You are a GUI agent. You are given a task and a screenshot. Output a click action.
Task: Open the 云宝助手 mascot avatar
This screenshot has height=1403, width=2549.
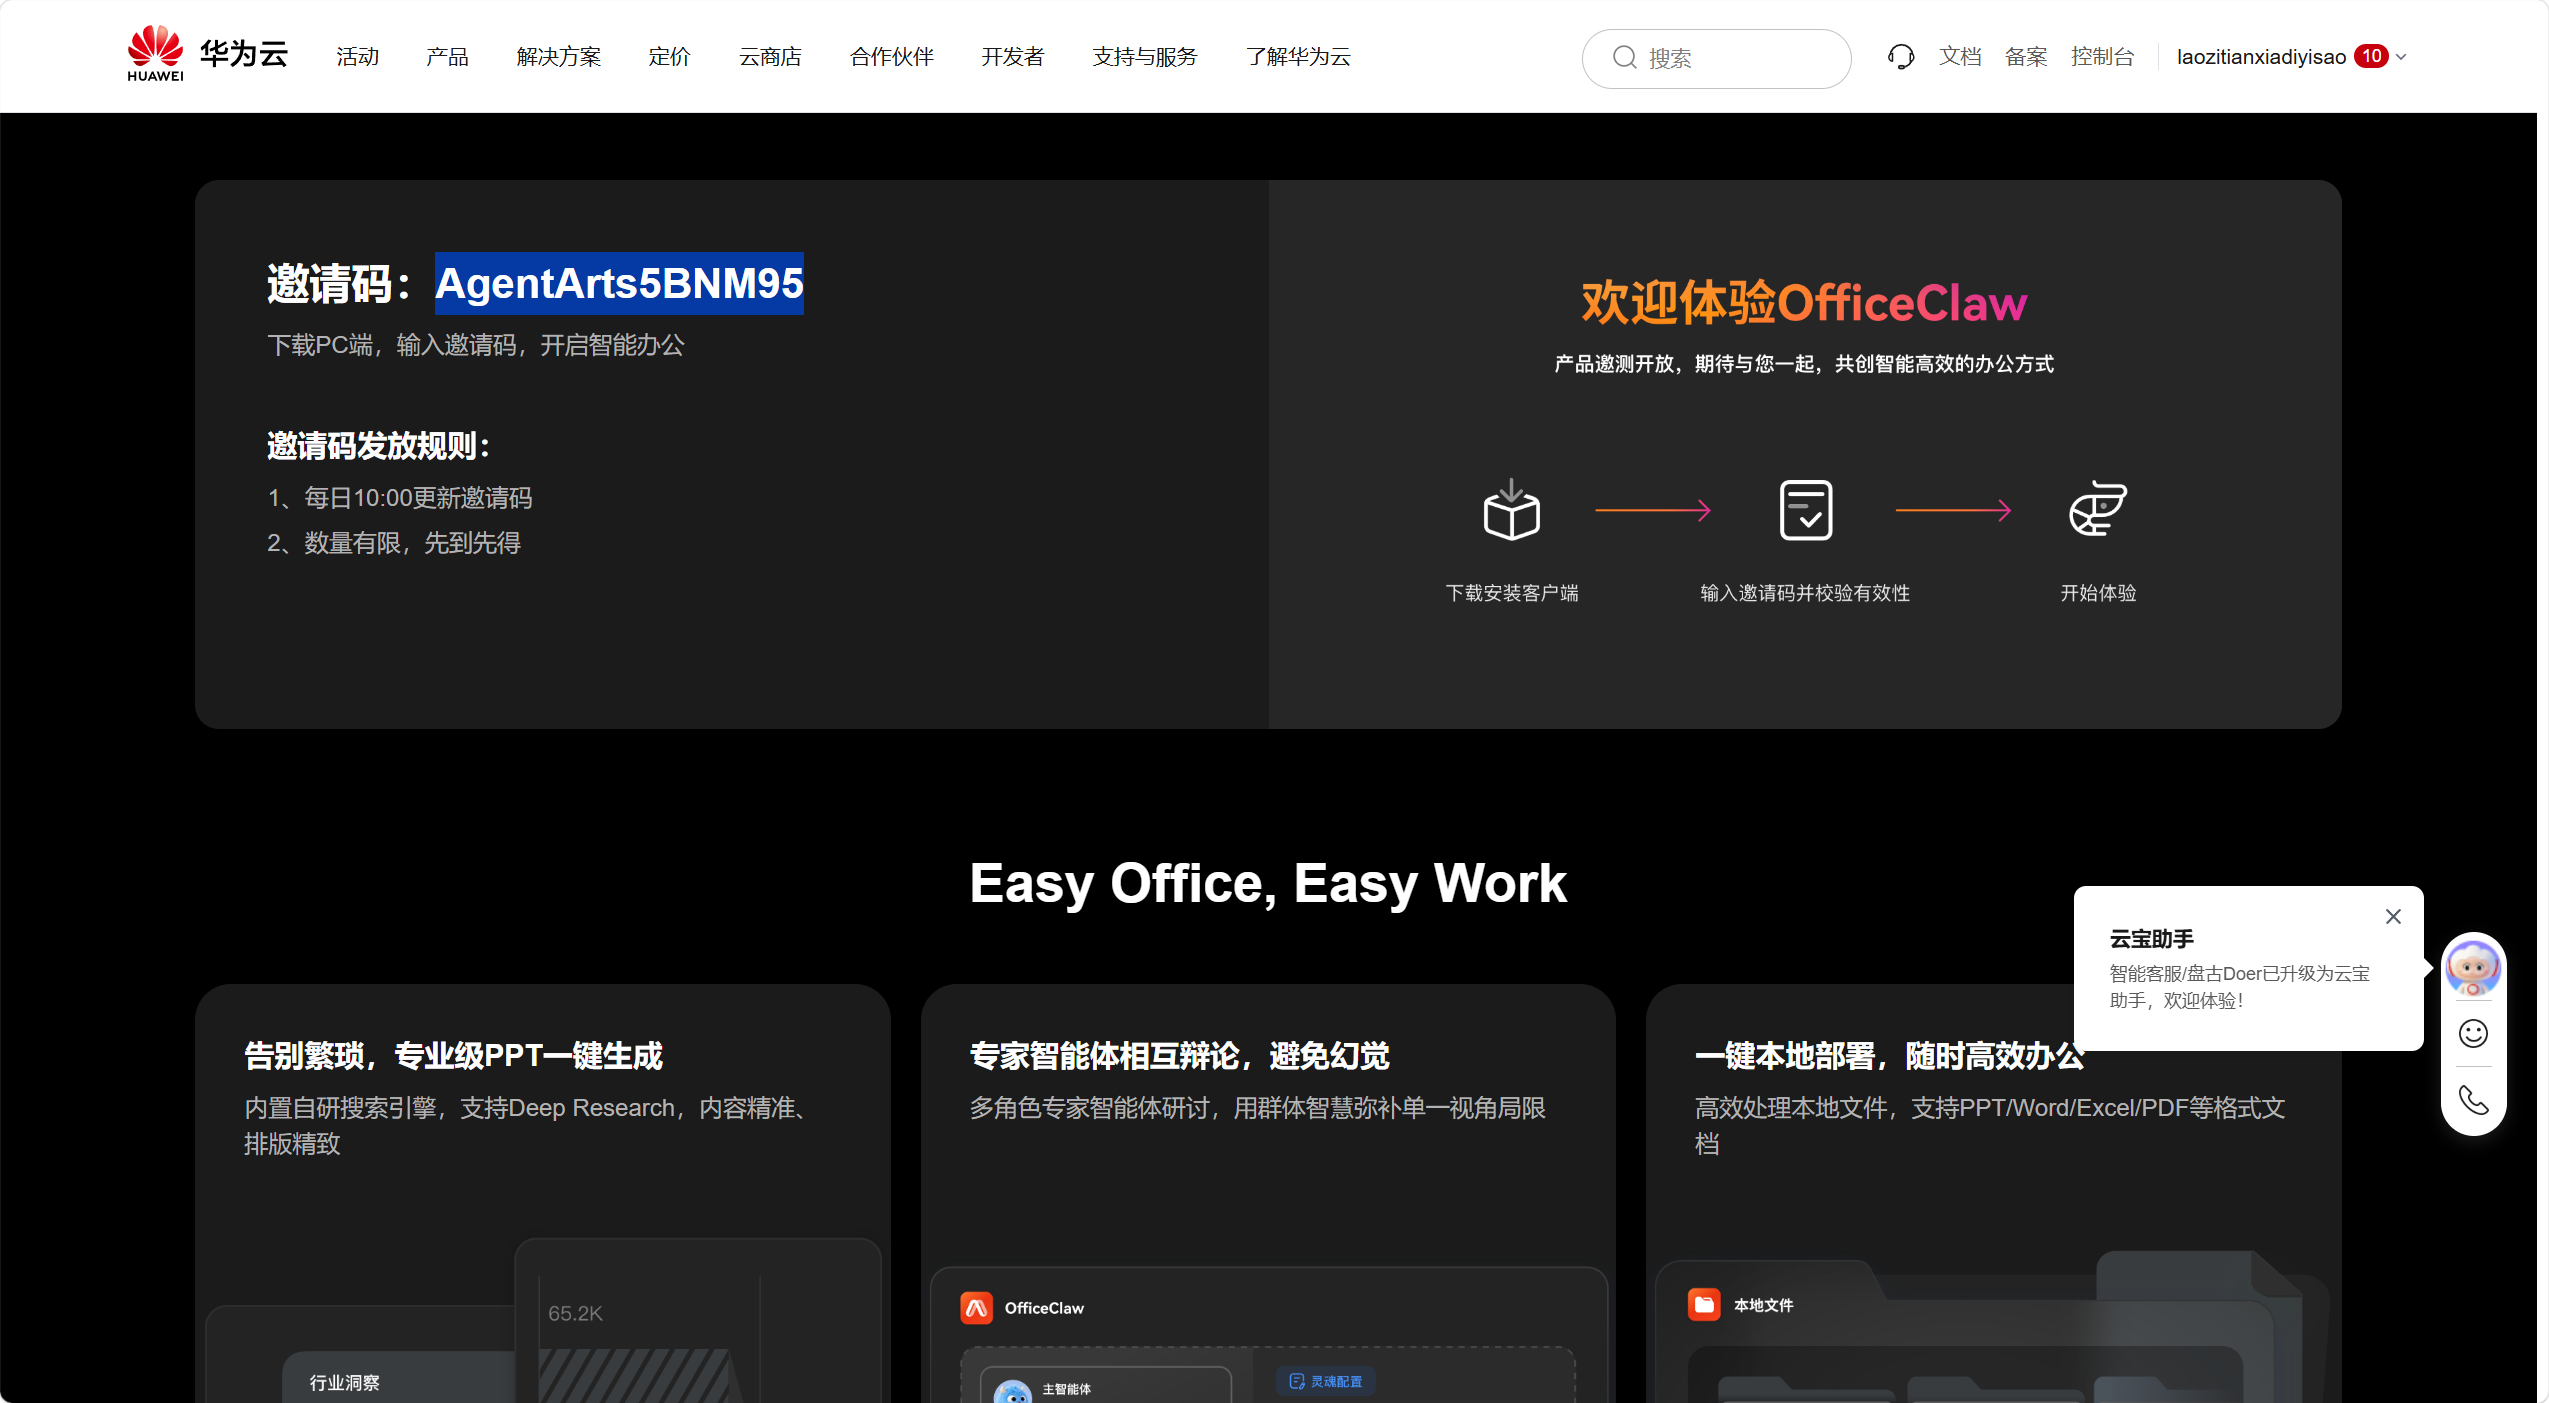[x=2472, y=967]
